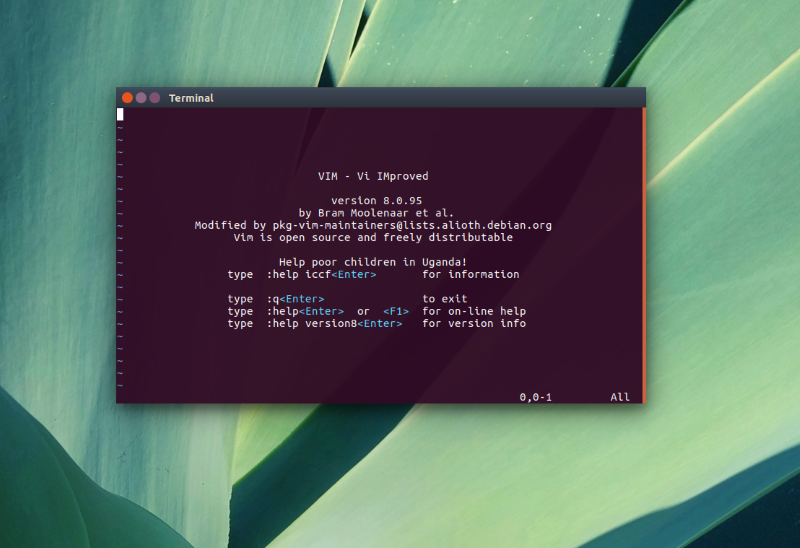Click the 'VIM - Vi IMproved' heading

point(373,177)
